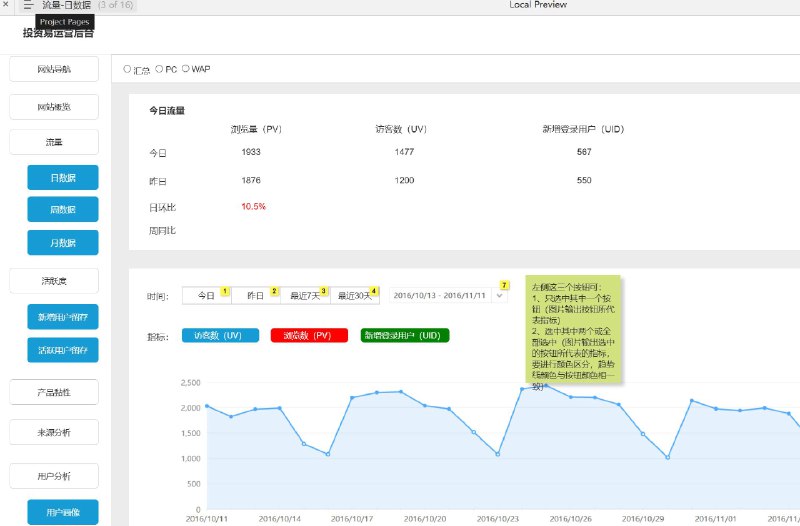The width and height of the screenshot is (800, 526).
Task: Click yellow note marker 3 on 最近7天
Action: coord(323,291)
